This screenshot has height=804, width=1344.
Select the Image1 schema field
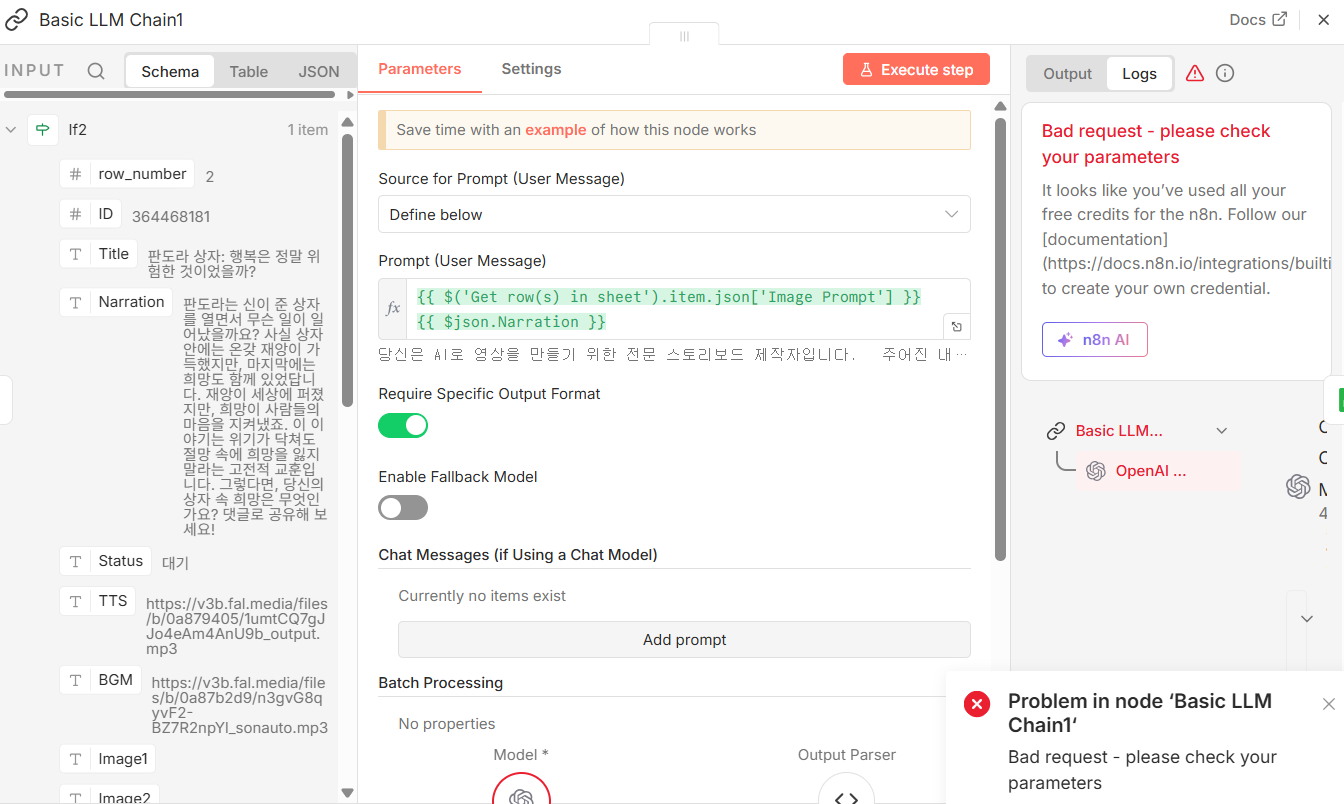coord(108,759)
